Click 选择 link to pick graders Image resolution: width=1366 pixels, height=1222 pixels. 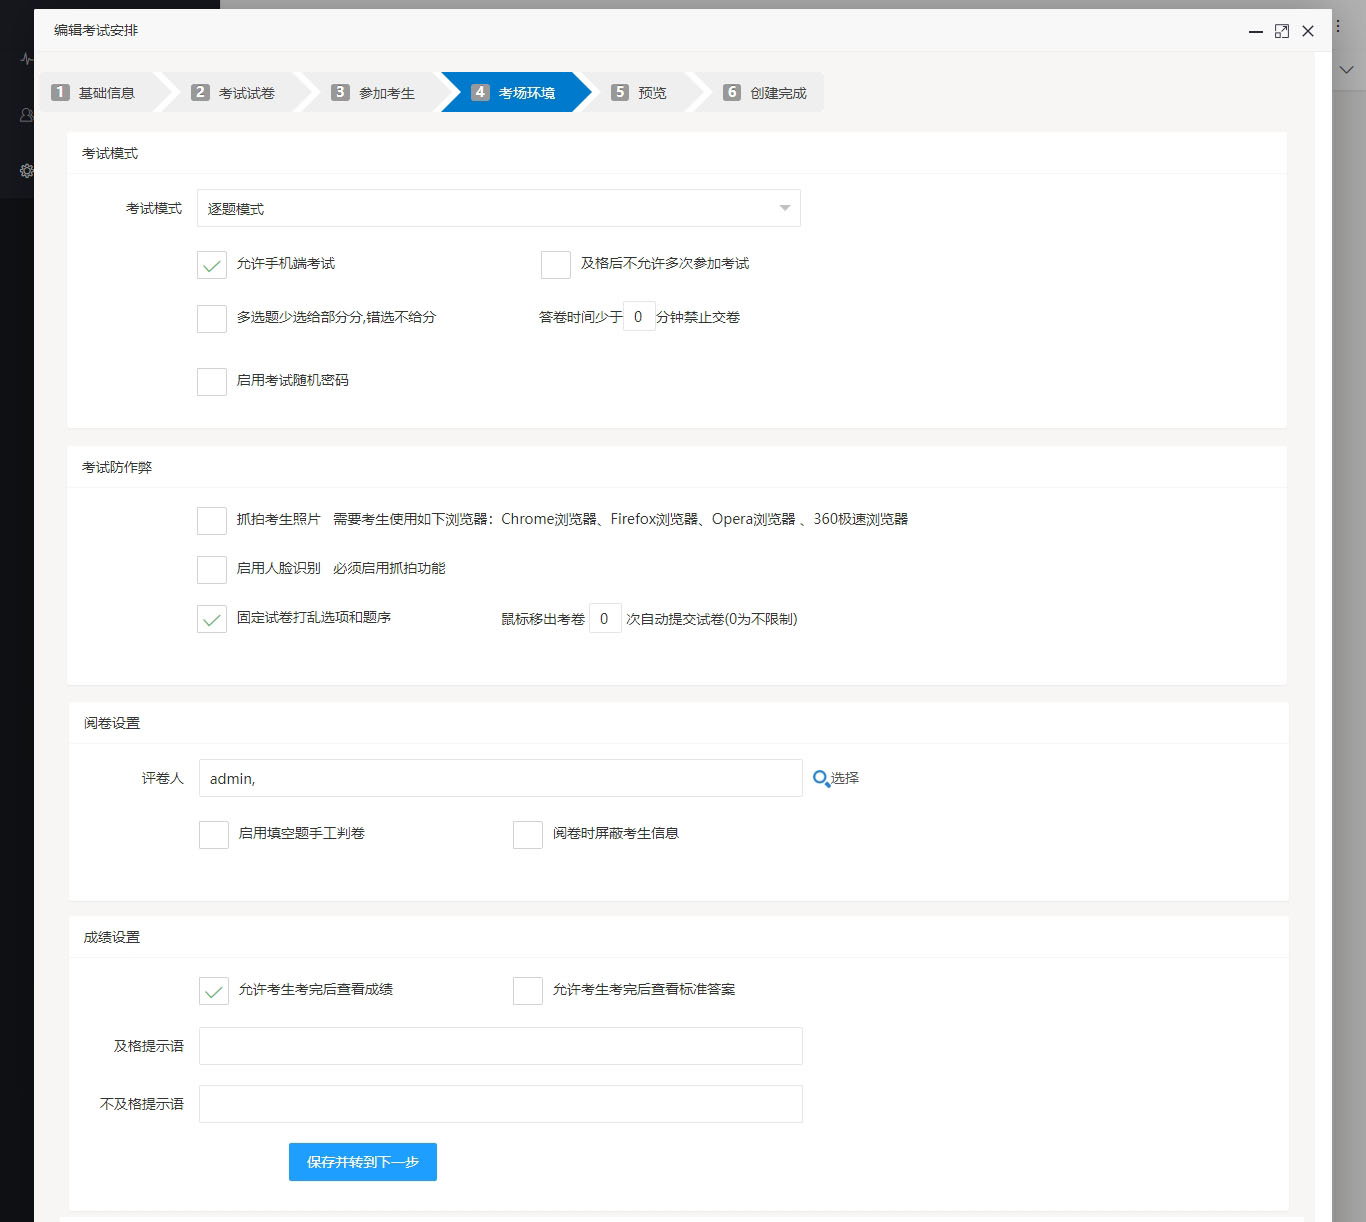845,779
